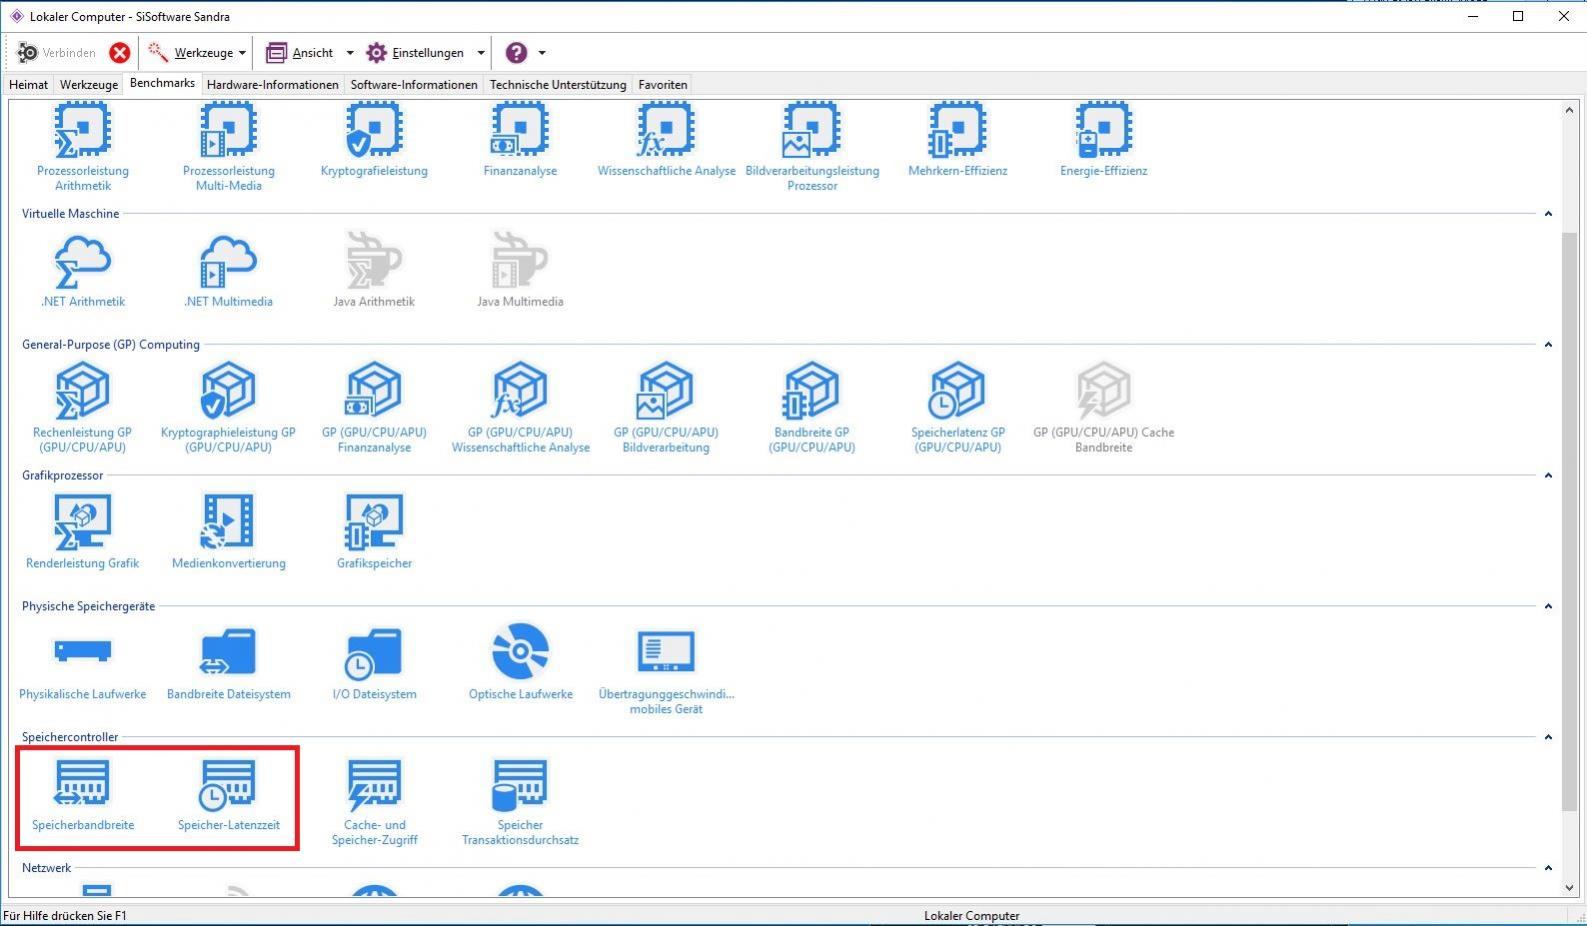Open Finanzanalyse processor benchmark
Viewport: 1587px width, 926px height.
coord(520,140)
